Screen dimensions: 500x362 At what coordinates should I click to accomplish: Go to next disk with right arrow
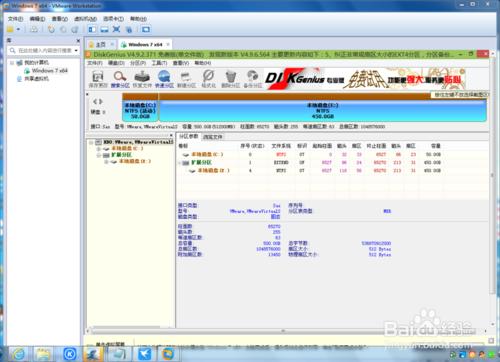pyautogui.click(x=100, y=101)
